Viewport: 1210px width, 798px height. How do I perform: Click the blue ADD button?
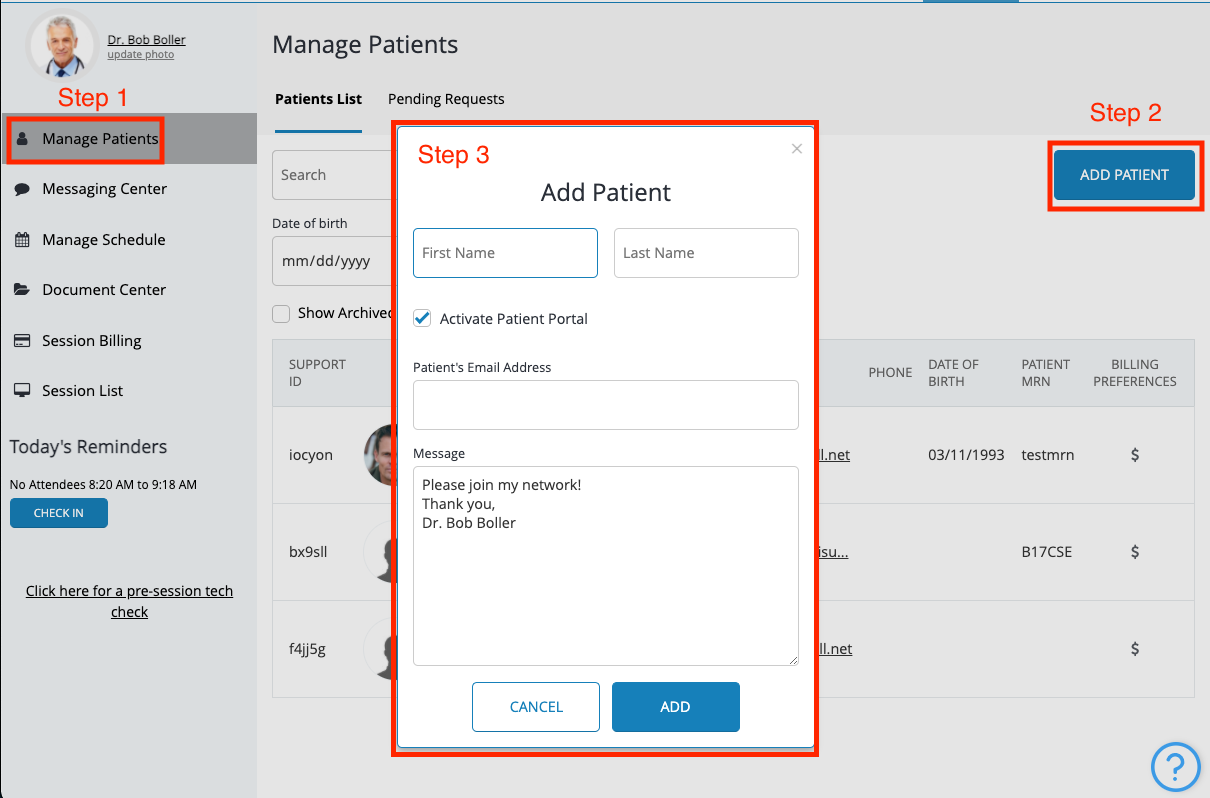pos(676,707)
